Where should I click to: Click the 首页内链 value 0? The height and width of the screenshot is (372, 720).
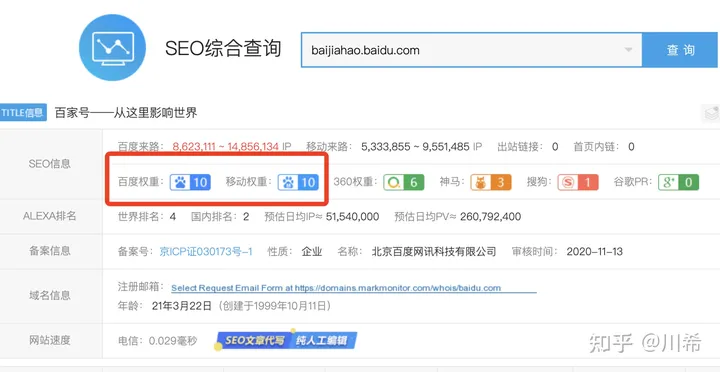click(x=631, y=147)
